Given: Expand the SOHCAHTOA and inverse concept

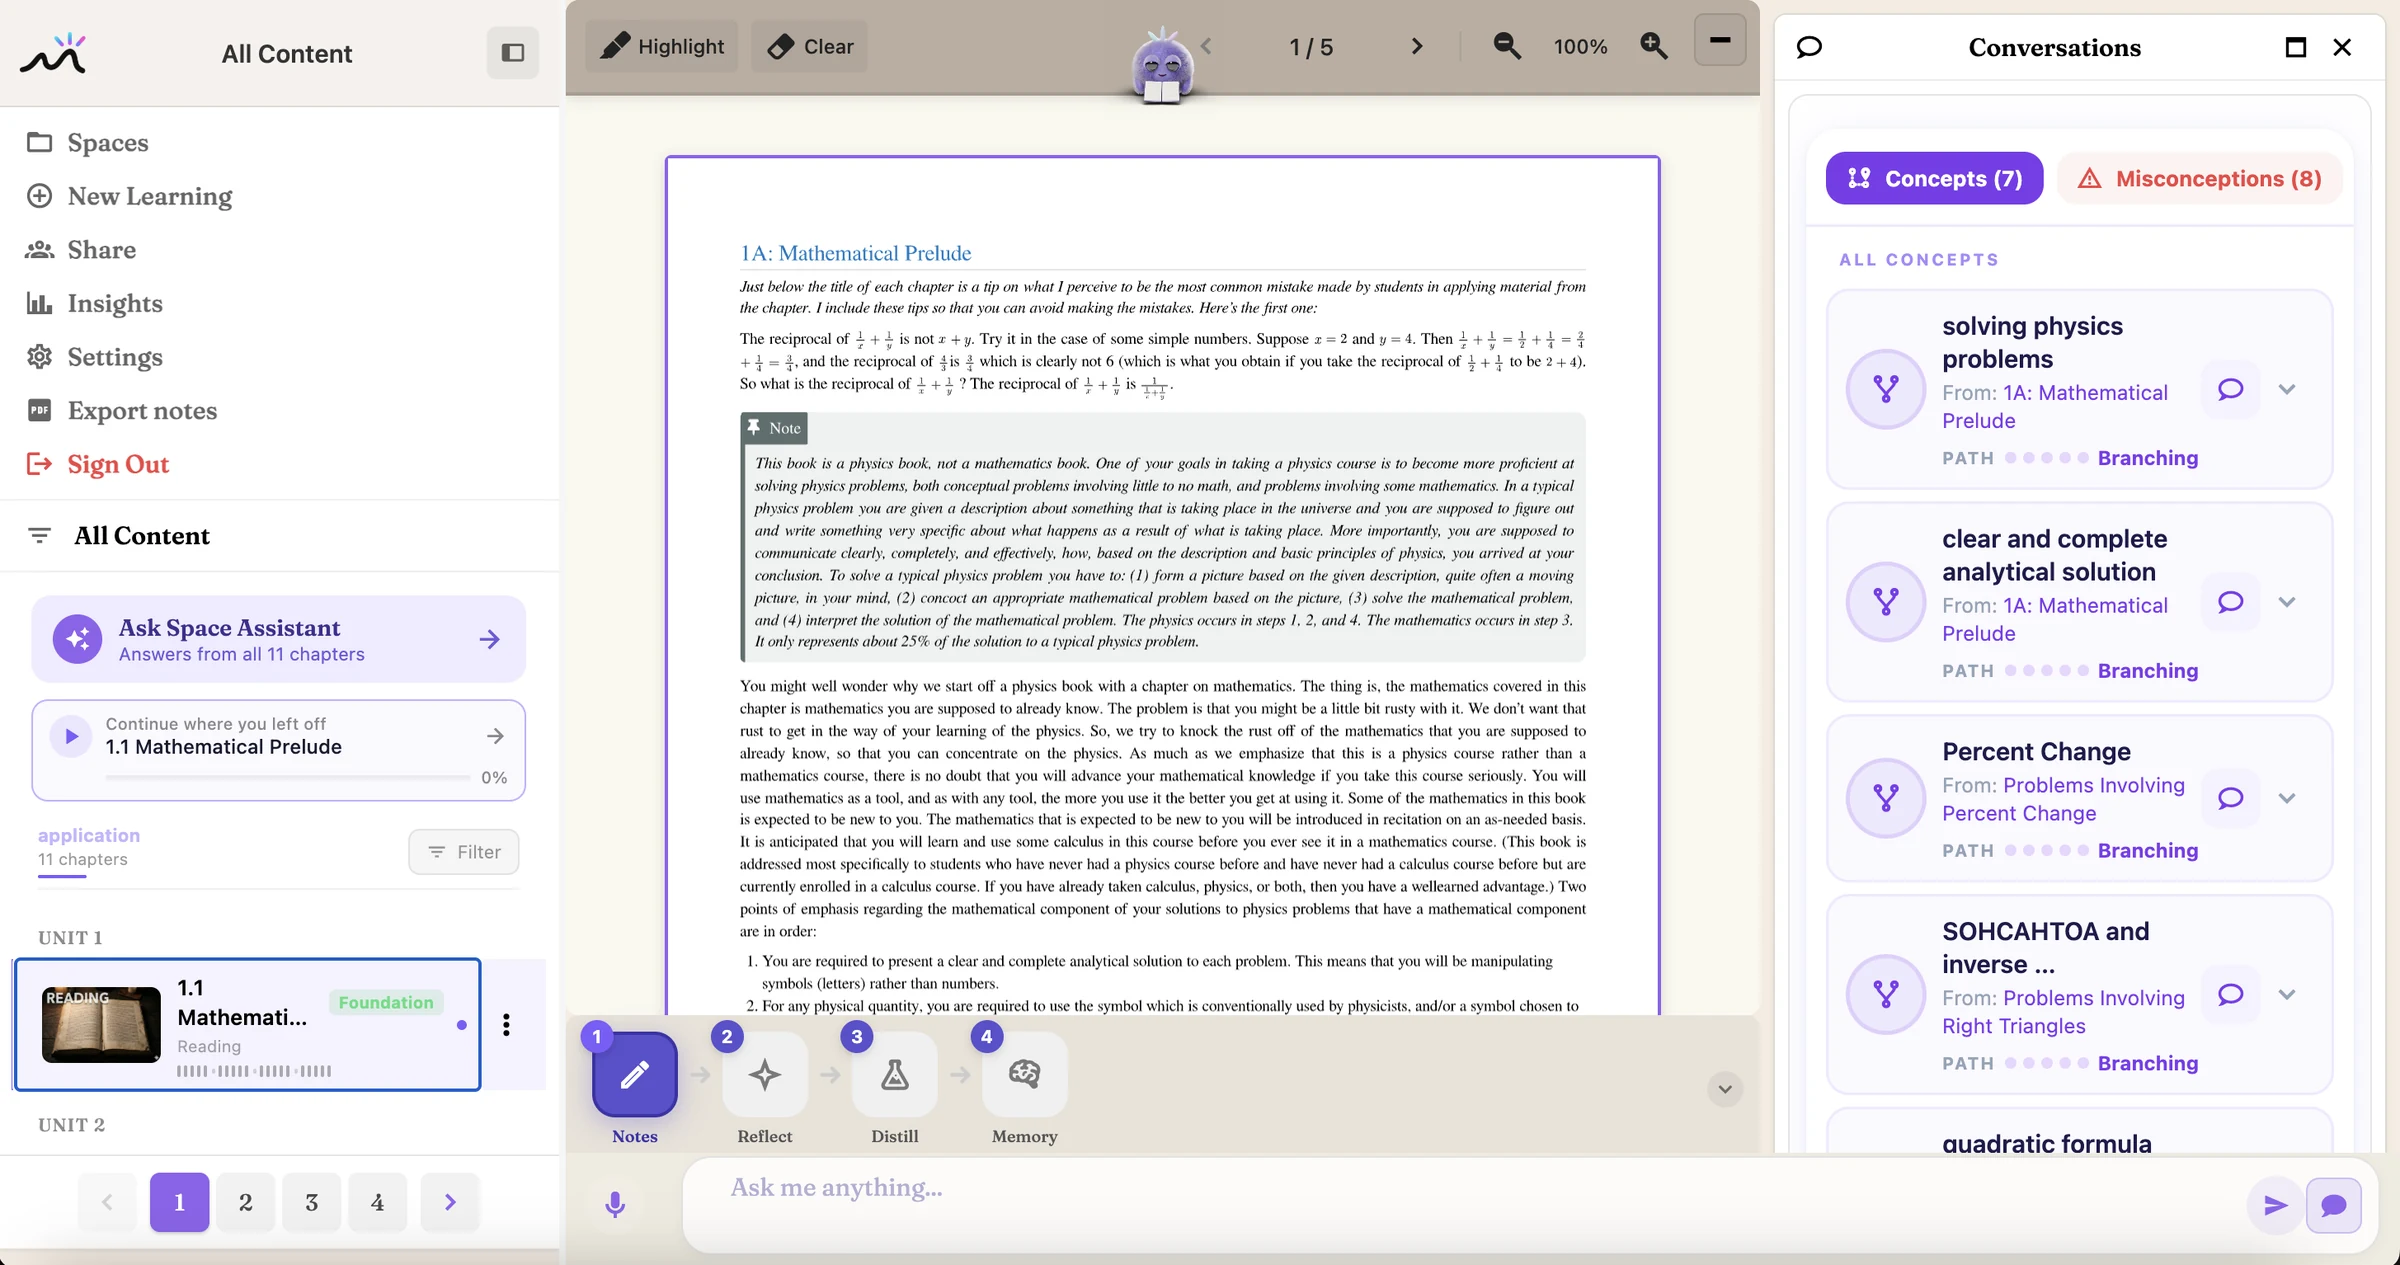Looking at the screenshot, I should click(x=2287, y=994).
